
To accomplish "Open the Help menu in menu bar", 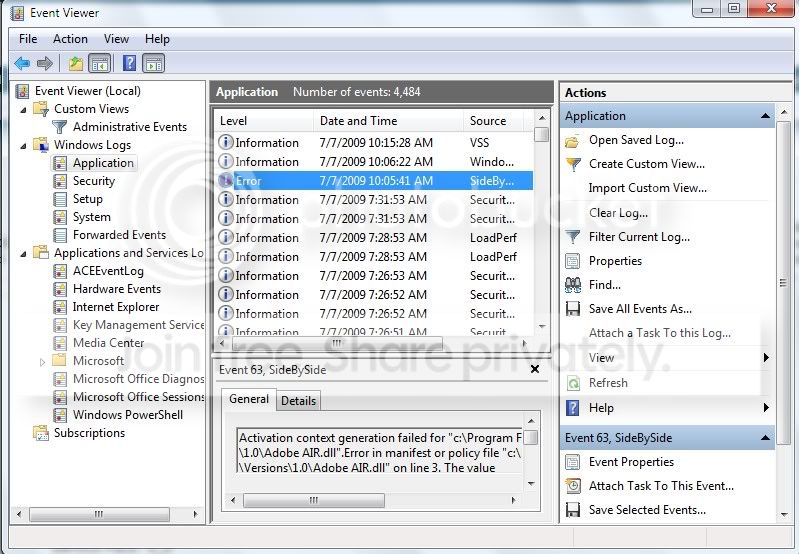I will [157, 39].
